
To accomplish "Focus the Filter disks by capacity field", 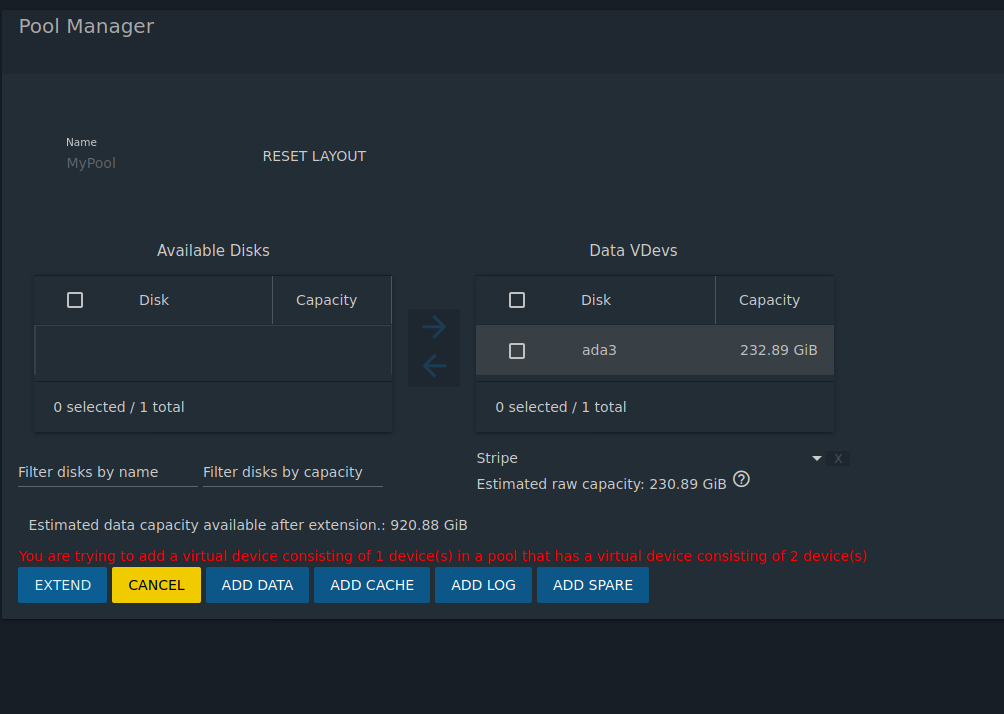I will tap(292, 472).
